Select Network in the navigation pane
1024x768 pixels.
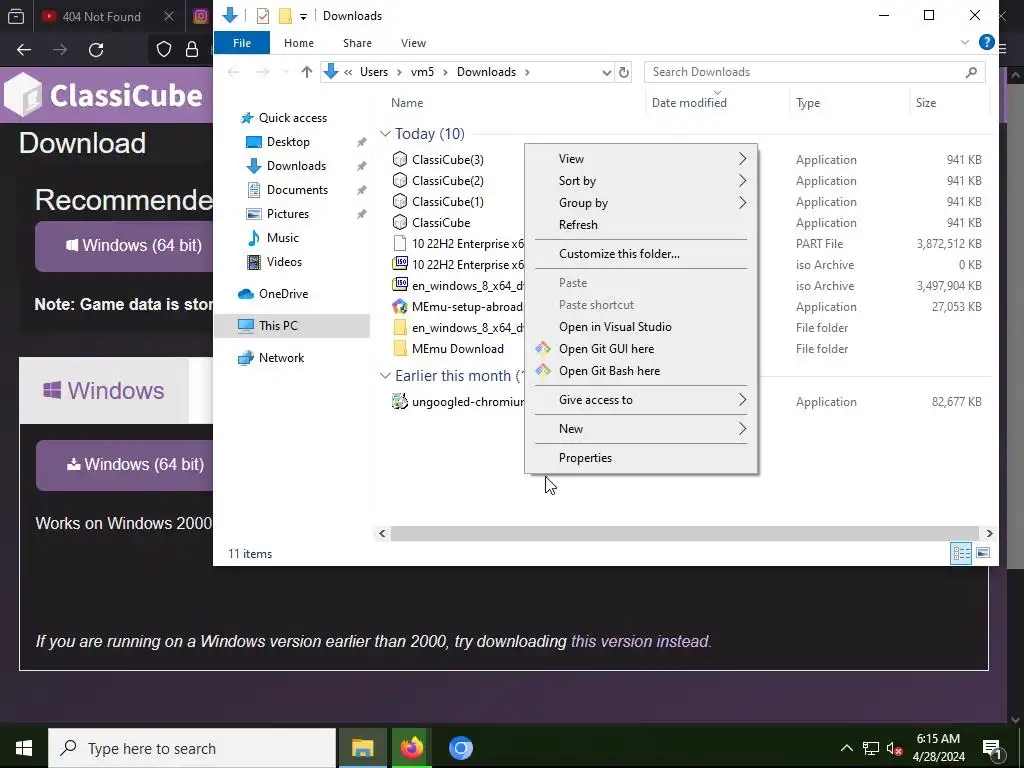coord(281,358)
